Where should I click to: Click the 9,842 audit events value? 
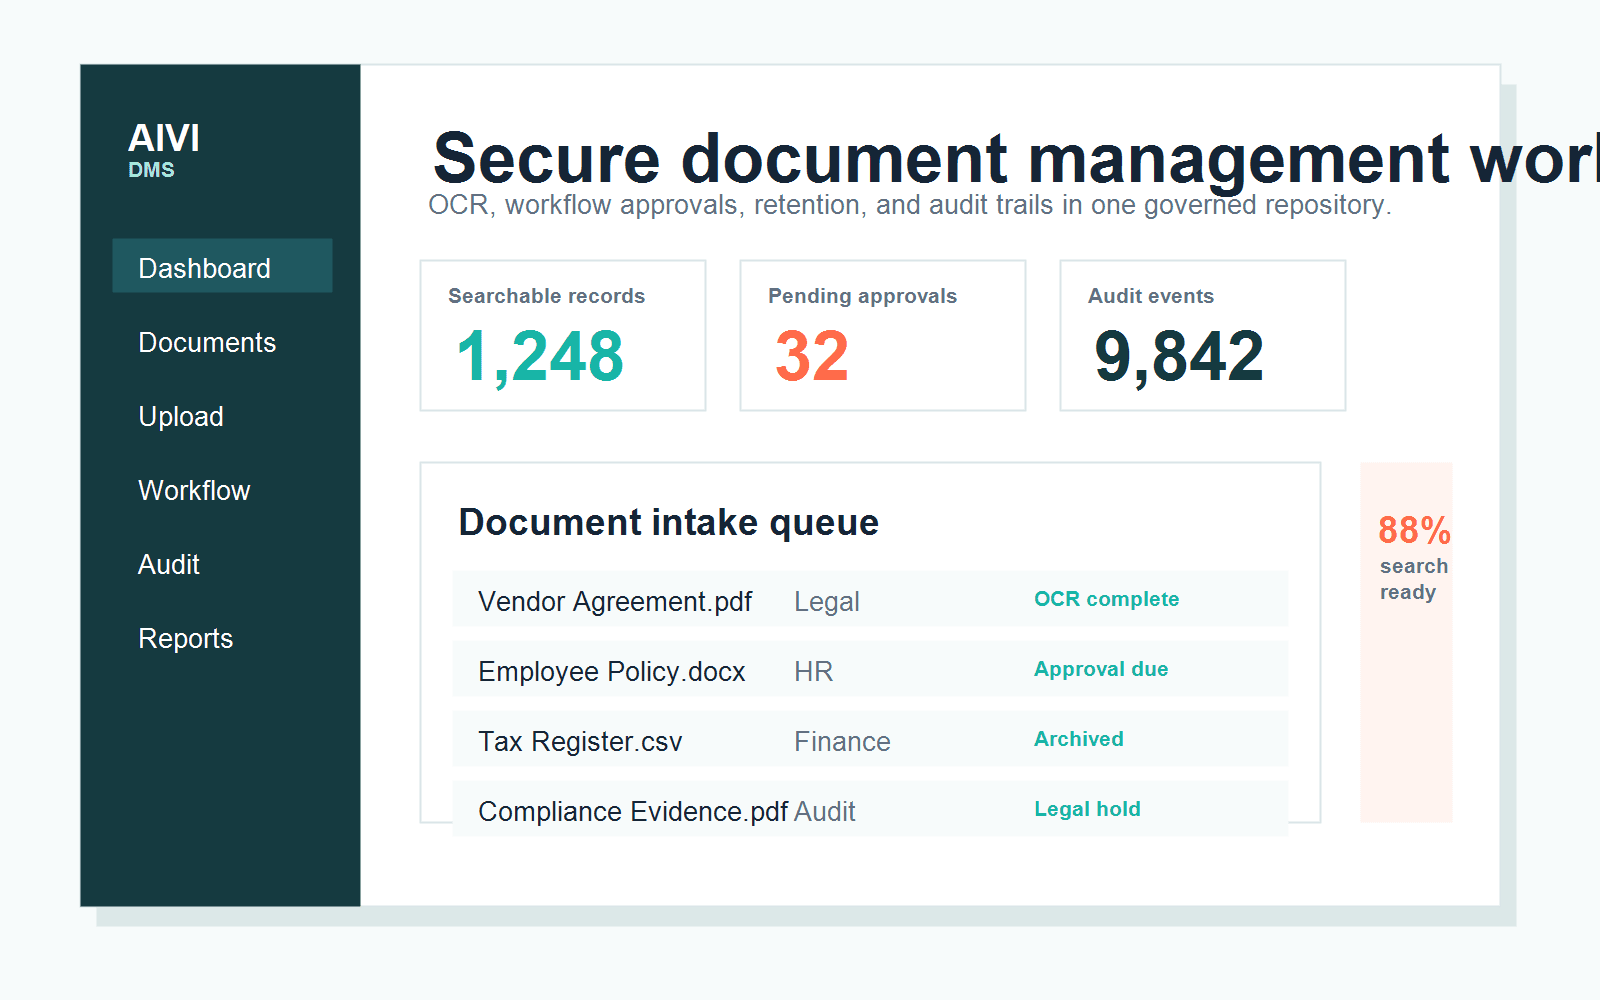click(x=1180, y=357)
